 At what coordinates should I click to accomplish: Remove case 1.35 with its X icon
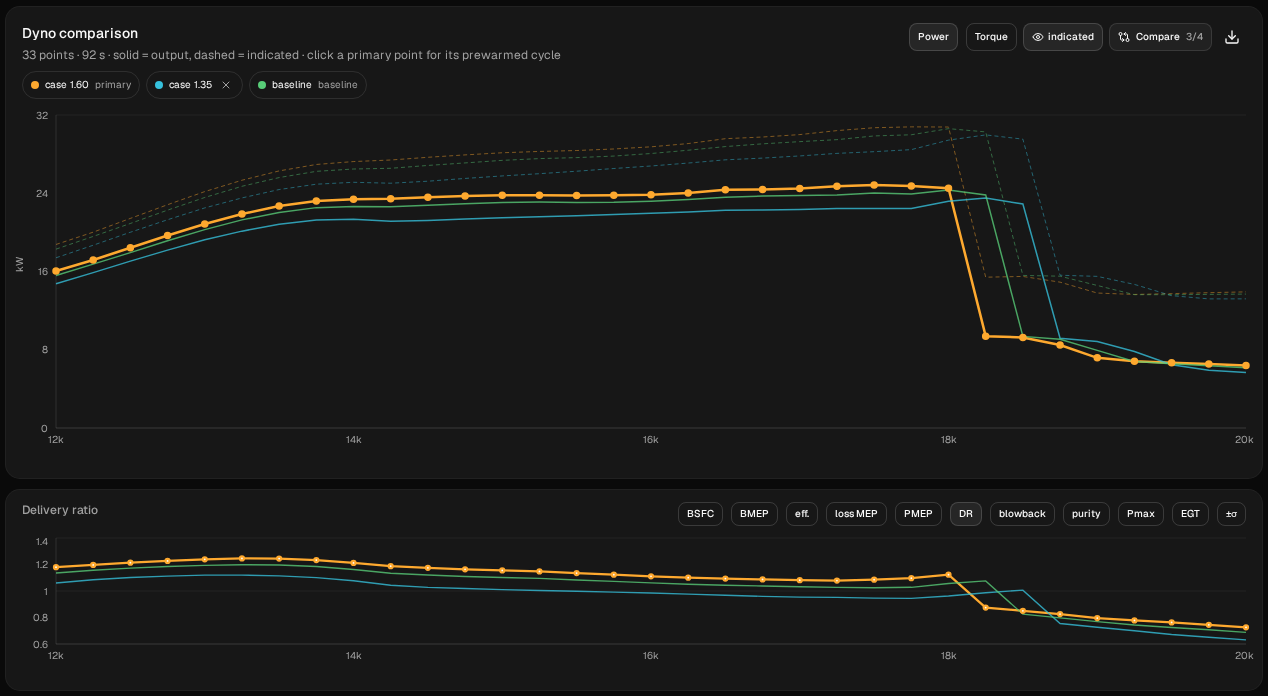[x=226, y=85]
